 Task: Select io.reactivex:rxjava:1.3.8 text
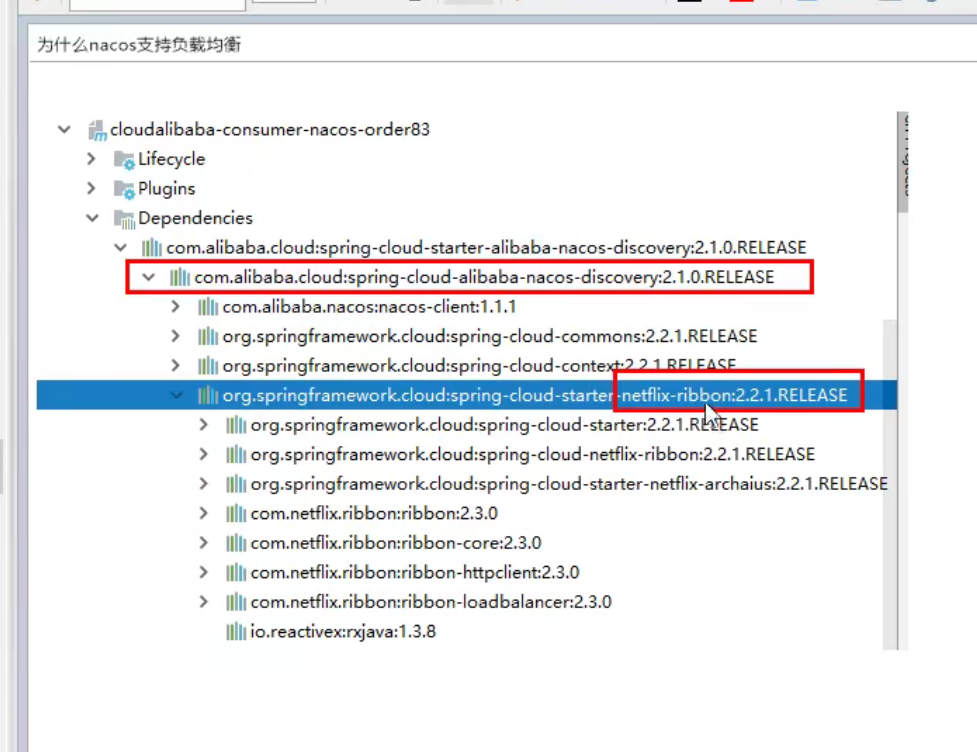(x=343, y=632)
